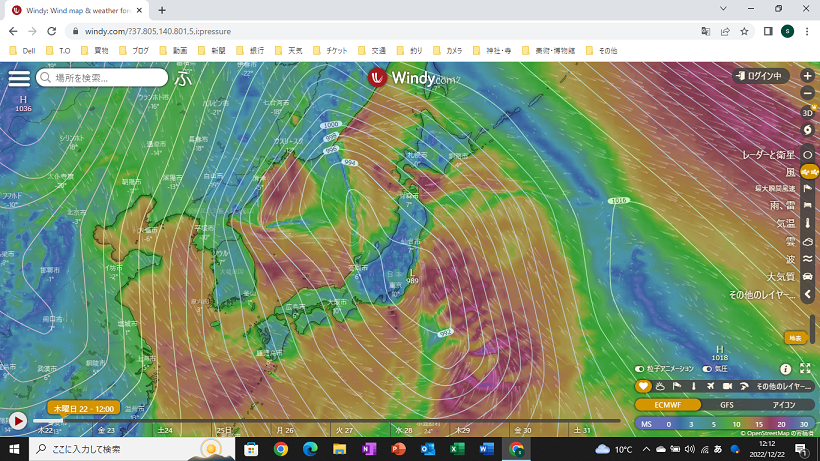The height and width of the screenshot is (461, 820).
Task: Translate this page icon in address bar
Action: coord(705,31)
